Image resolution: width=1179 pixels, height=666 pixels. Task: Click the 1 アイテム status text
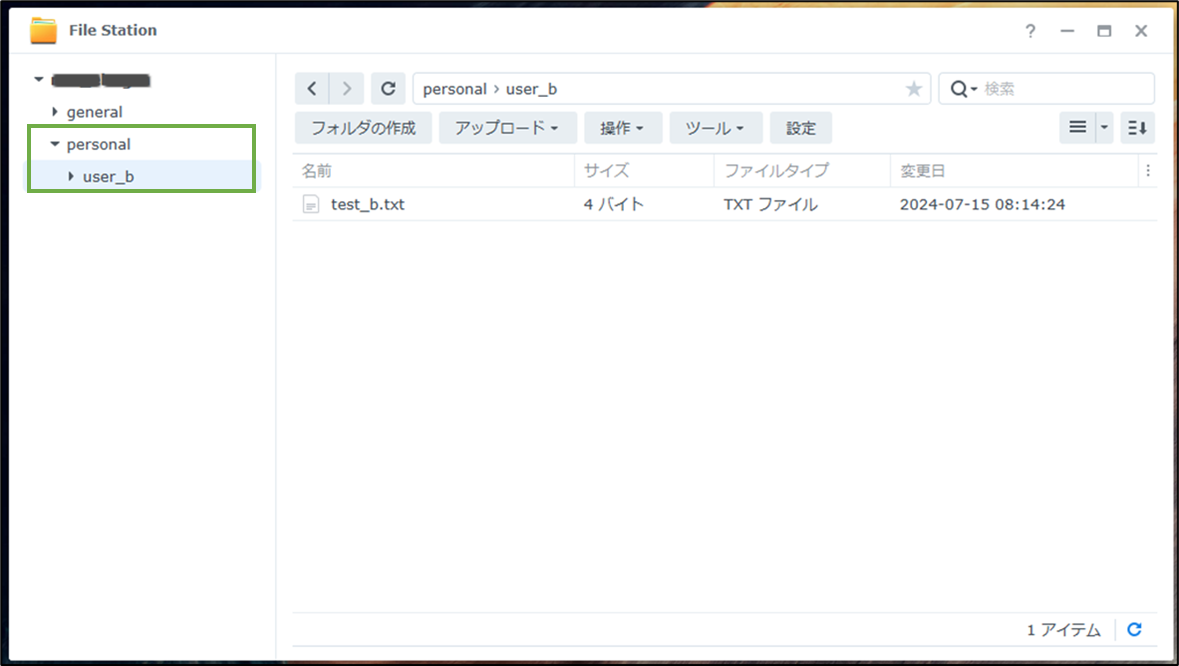[x=1064, y=630]
